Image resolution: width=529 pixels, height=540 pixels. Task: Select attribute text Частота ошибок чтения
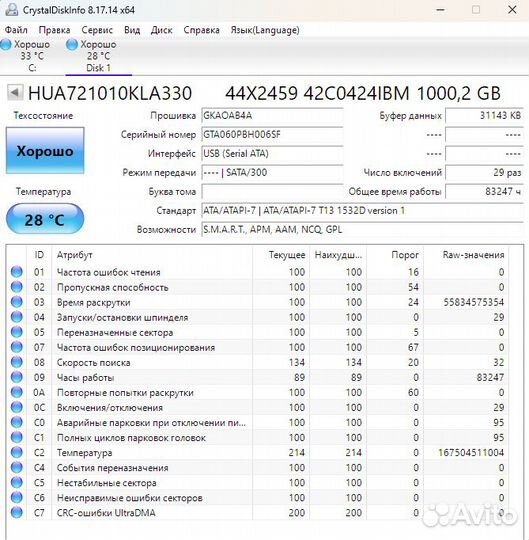coord(108,272)
